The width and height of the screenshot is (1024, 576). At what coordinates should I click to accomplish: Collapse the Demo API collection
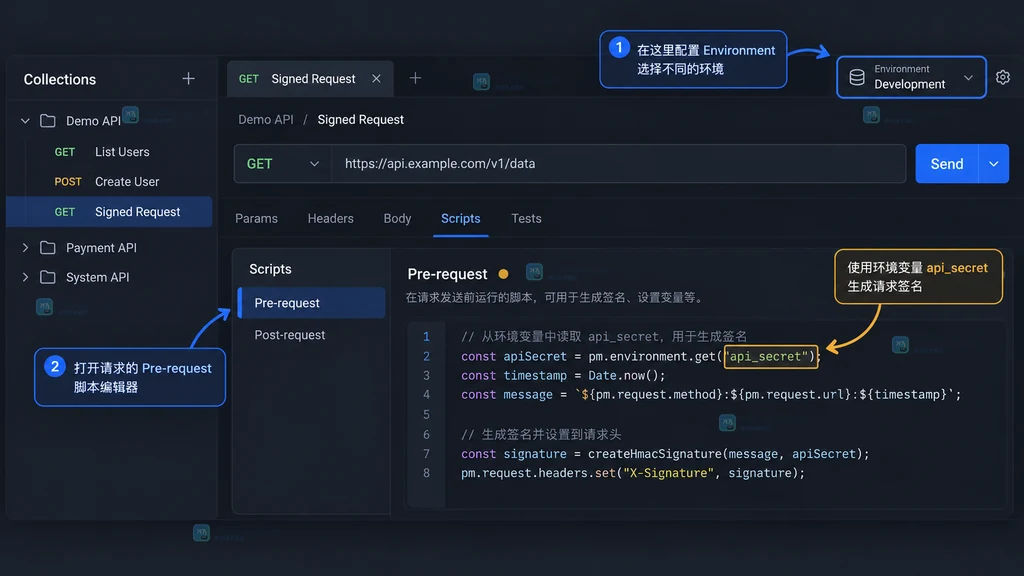pyautogui.click(x=25, y=121)
